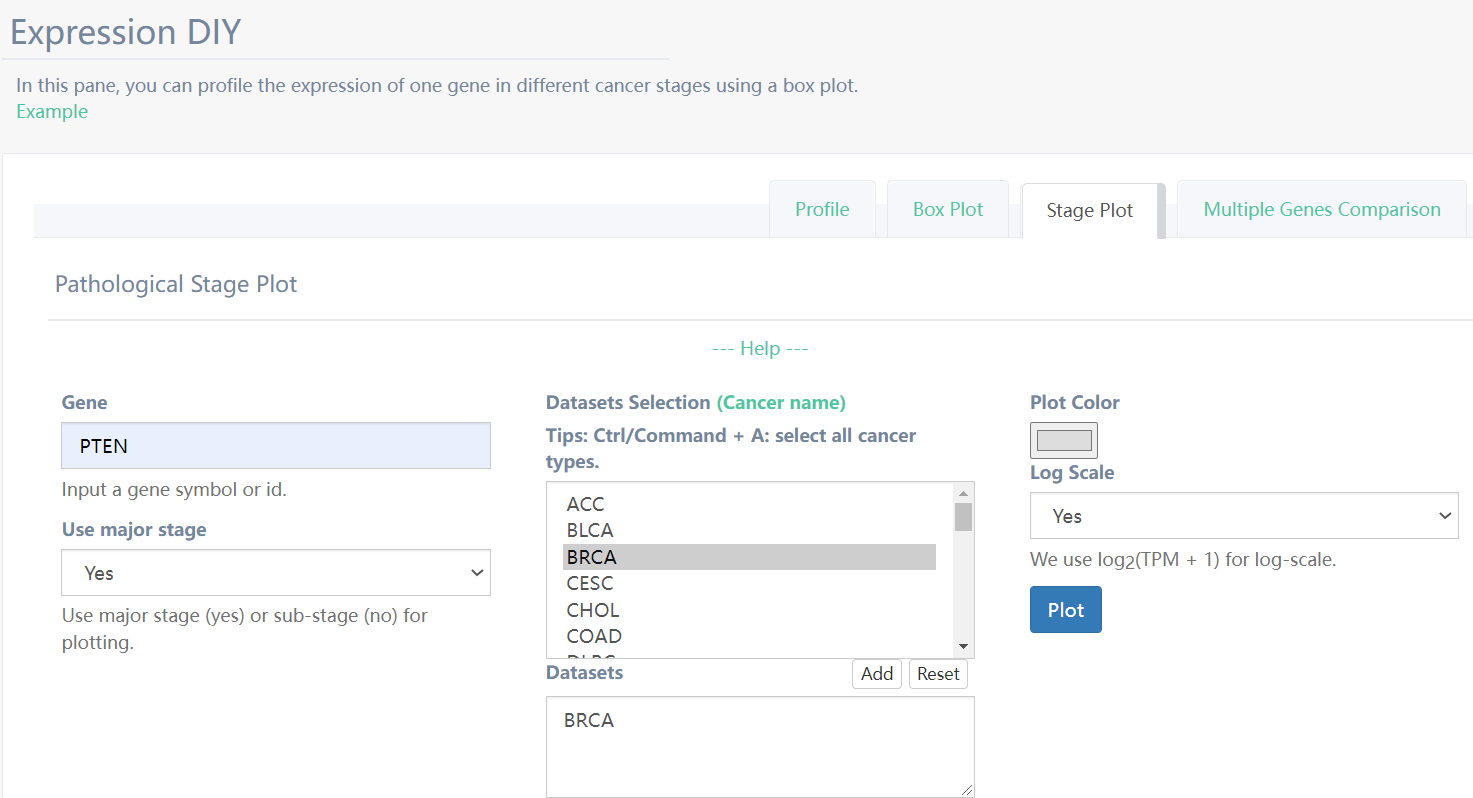The height and width of the screenshot is (798, 1473).
Task: Show the Help section link
Action: point(760,349)
